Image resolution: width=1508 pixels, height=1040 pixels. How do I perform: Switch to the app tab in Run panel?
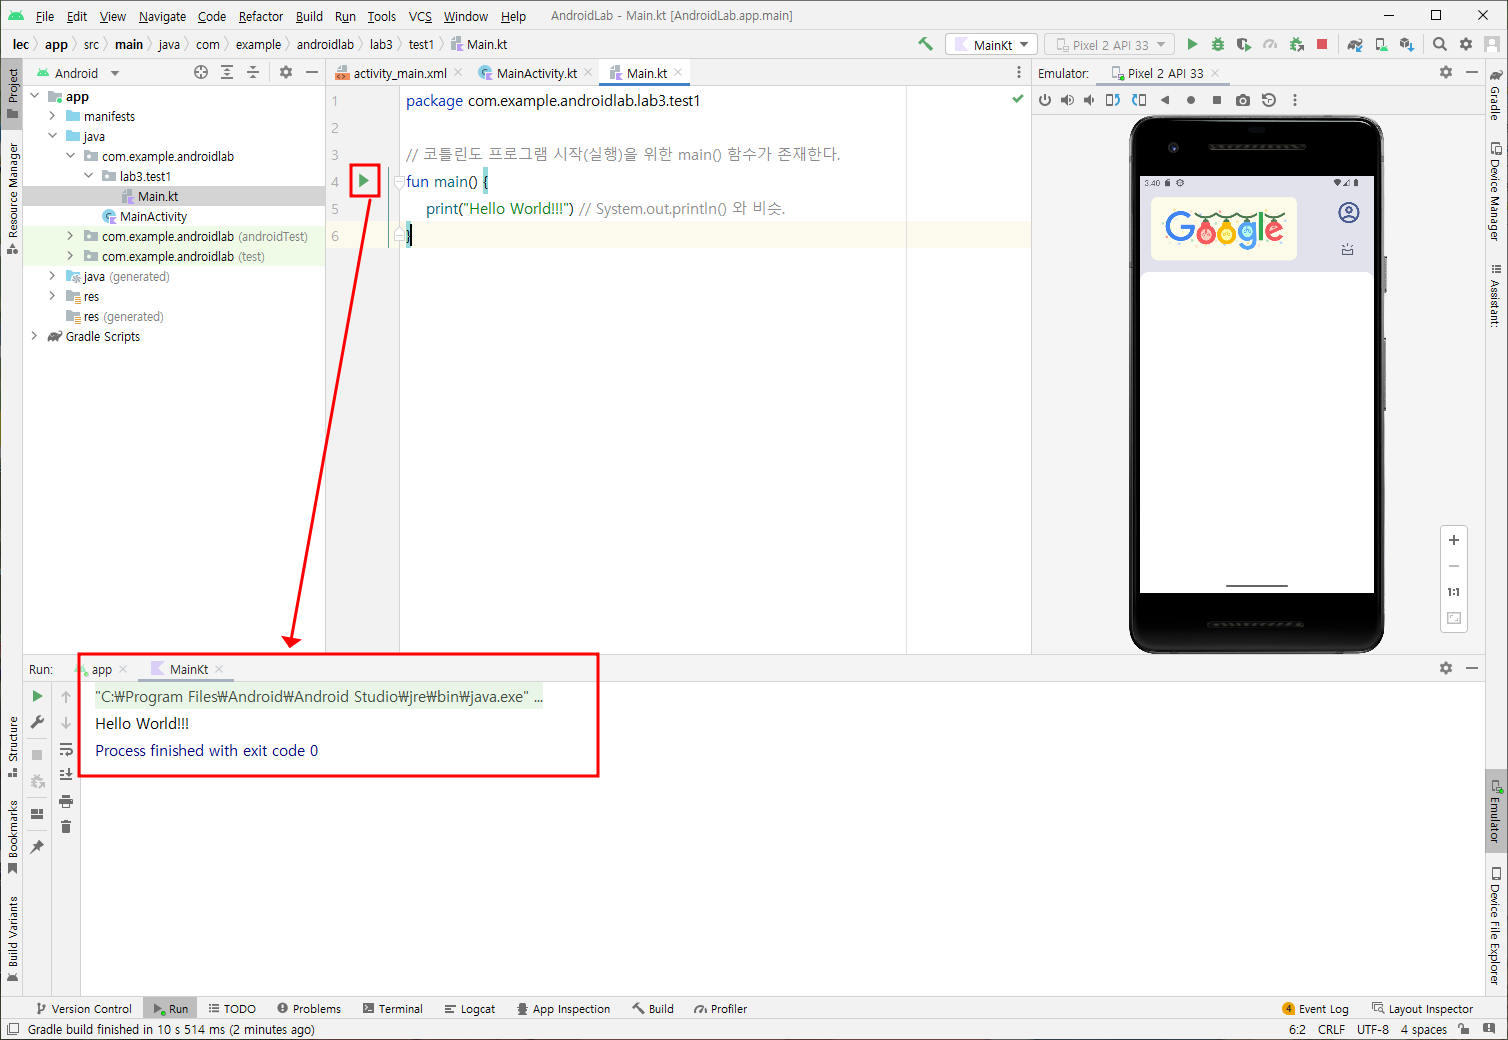pyautogui.click(x=102, y=669)
